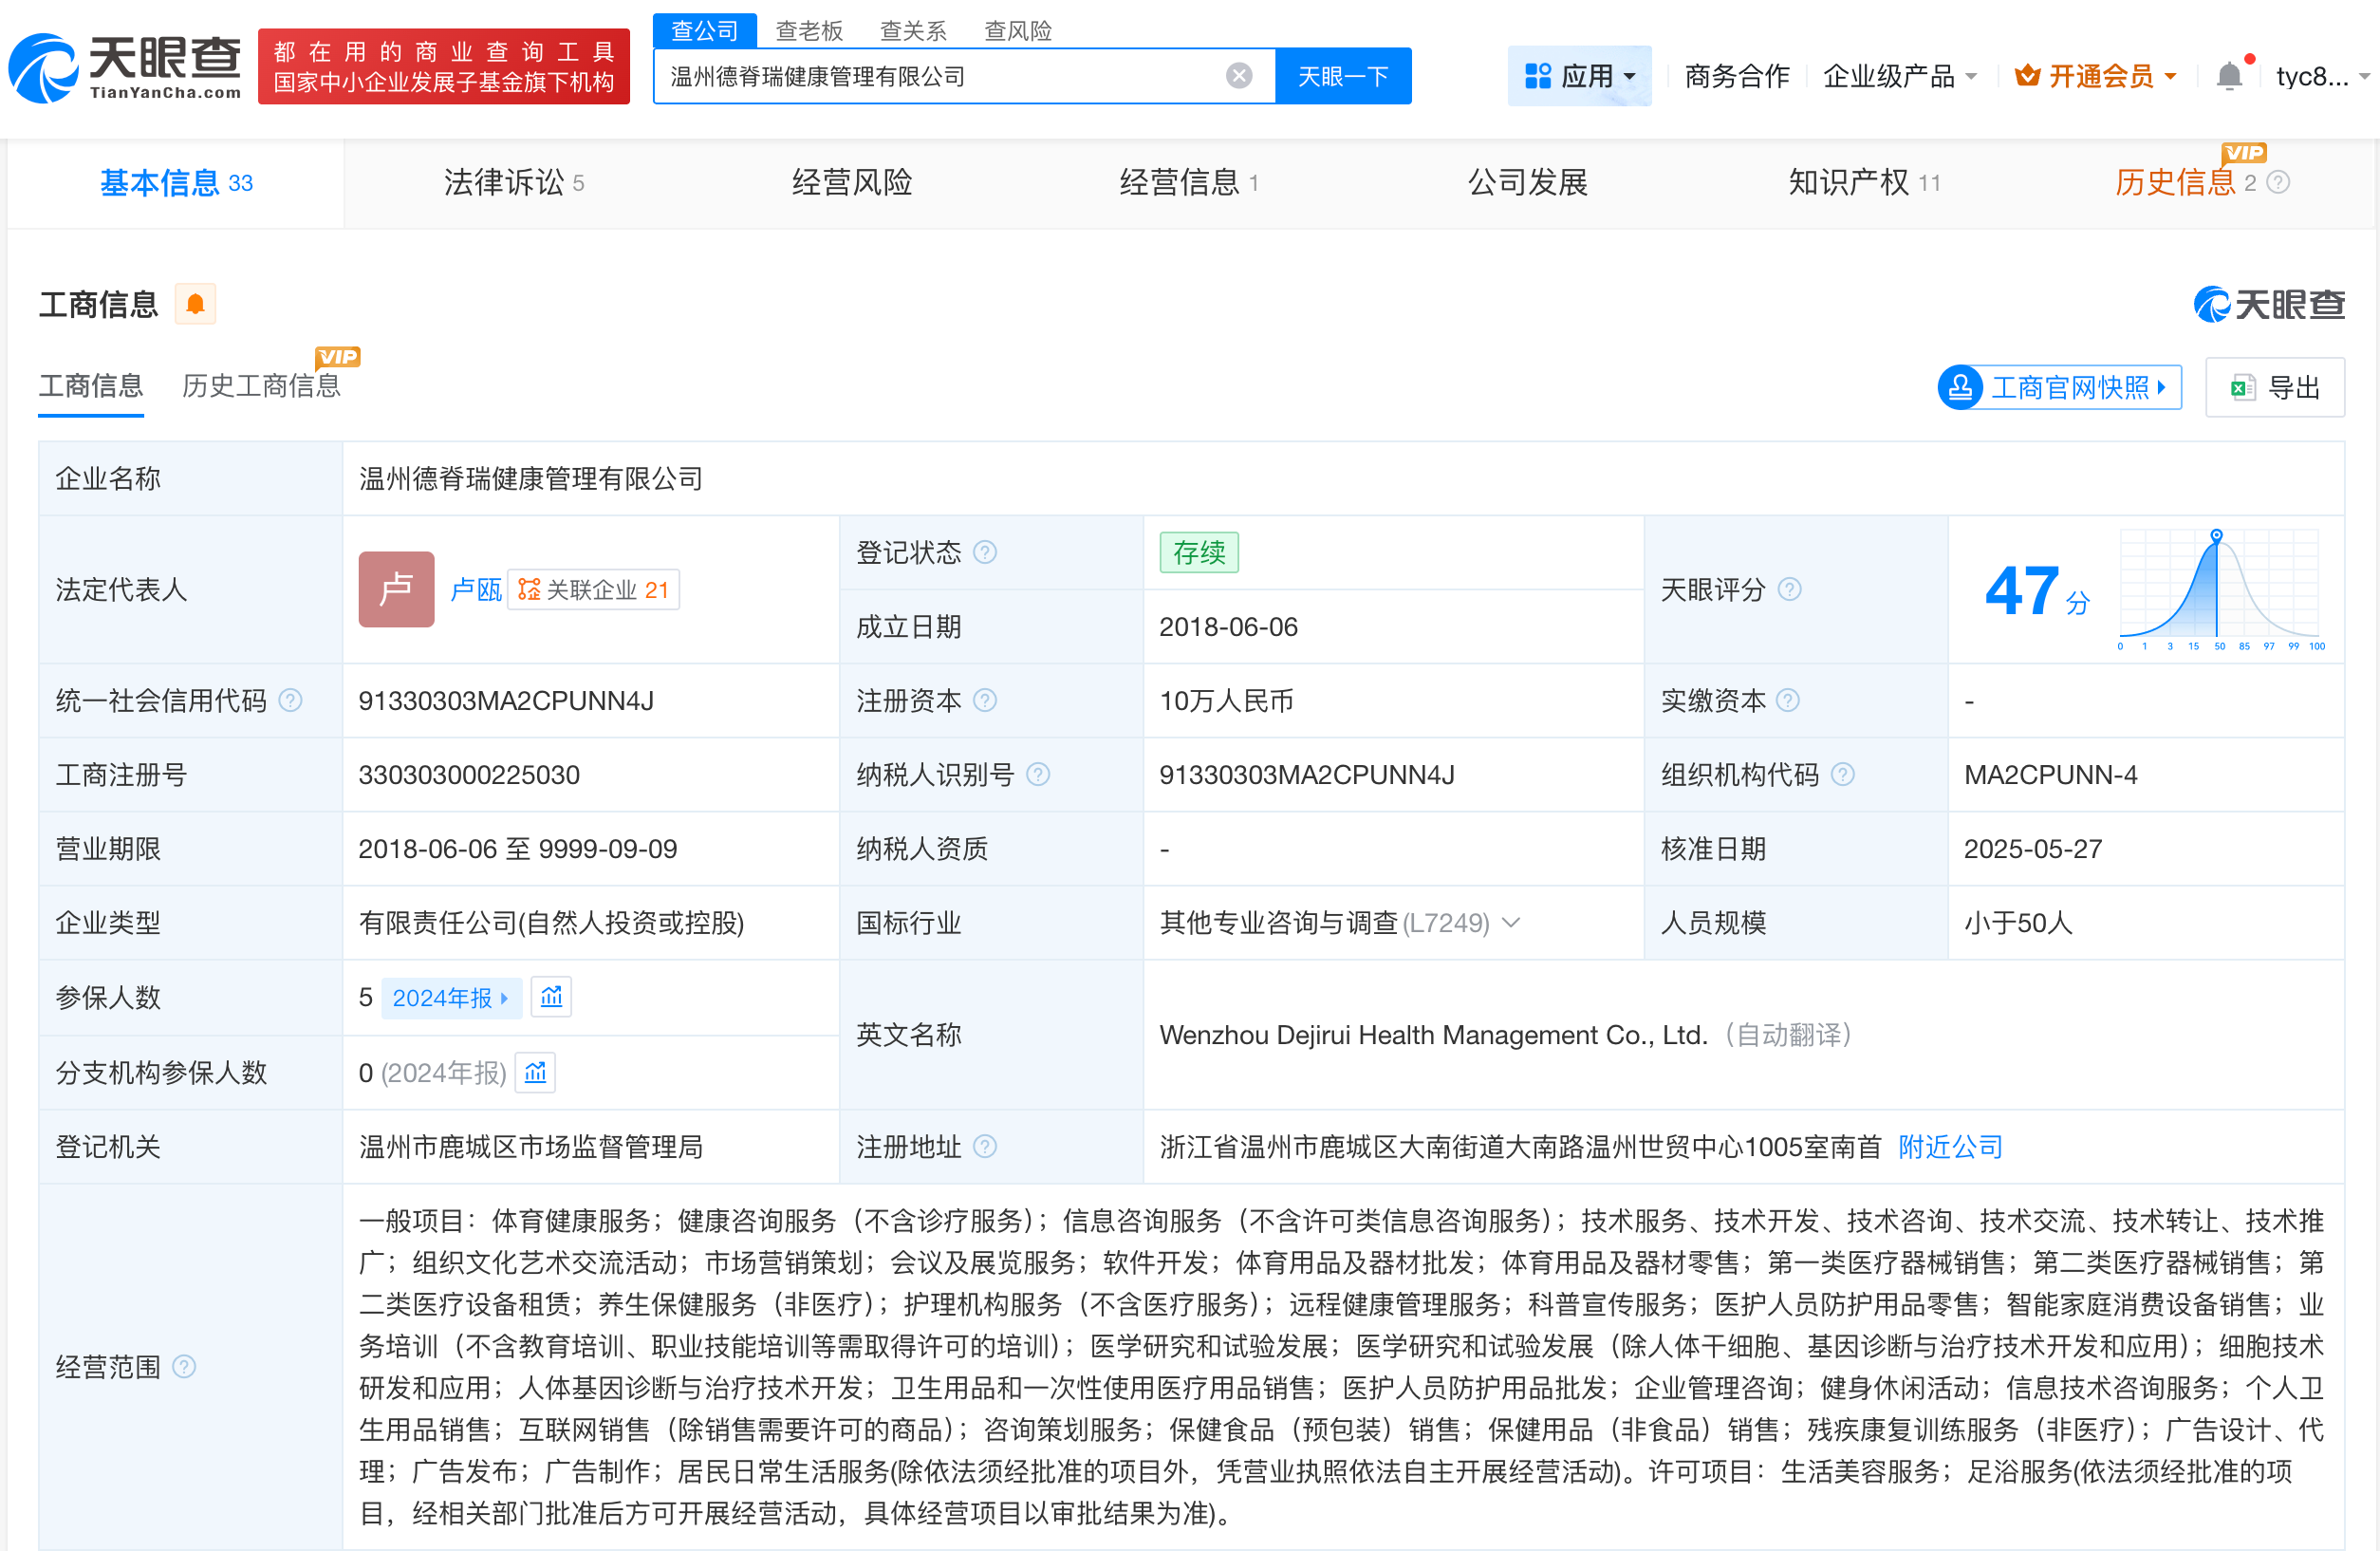This screenshot has width=2380, height=1551.
Task: Click the question mark beside 天眼评分
Action: [1790, 589]
